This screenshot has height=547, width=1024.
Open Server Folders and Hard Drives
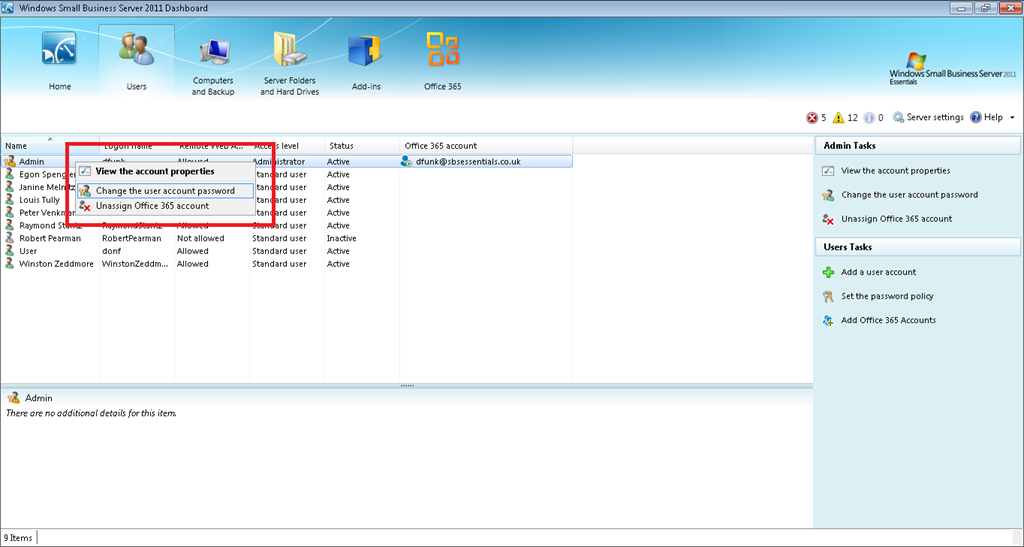[x=290, y=53]
